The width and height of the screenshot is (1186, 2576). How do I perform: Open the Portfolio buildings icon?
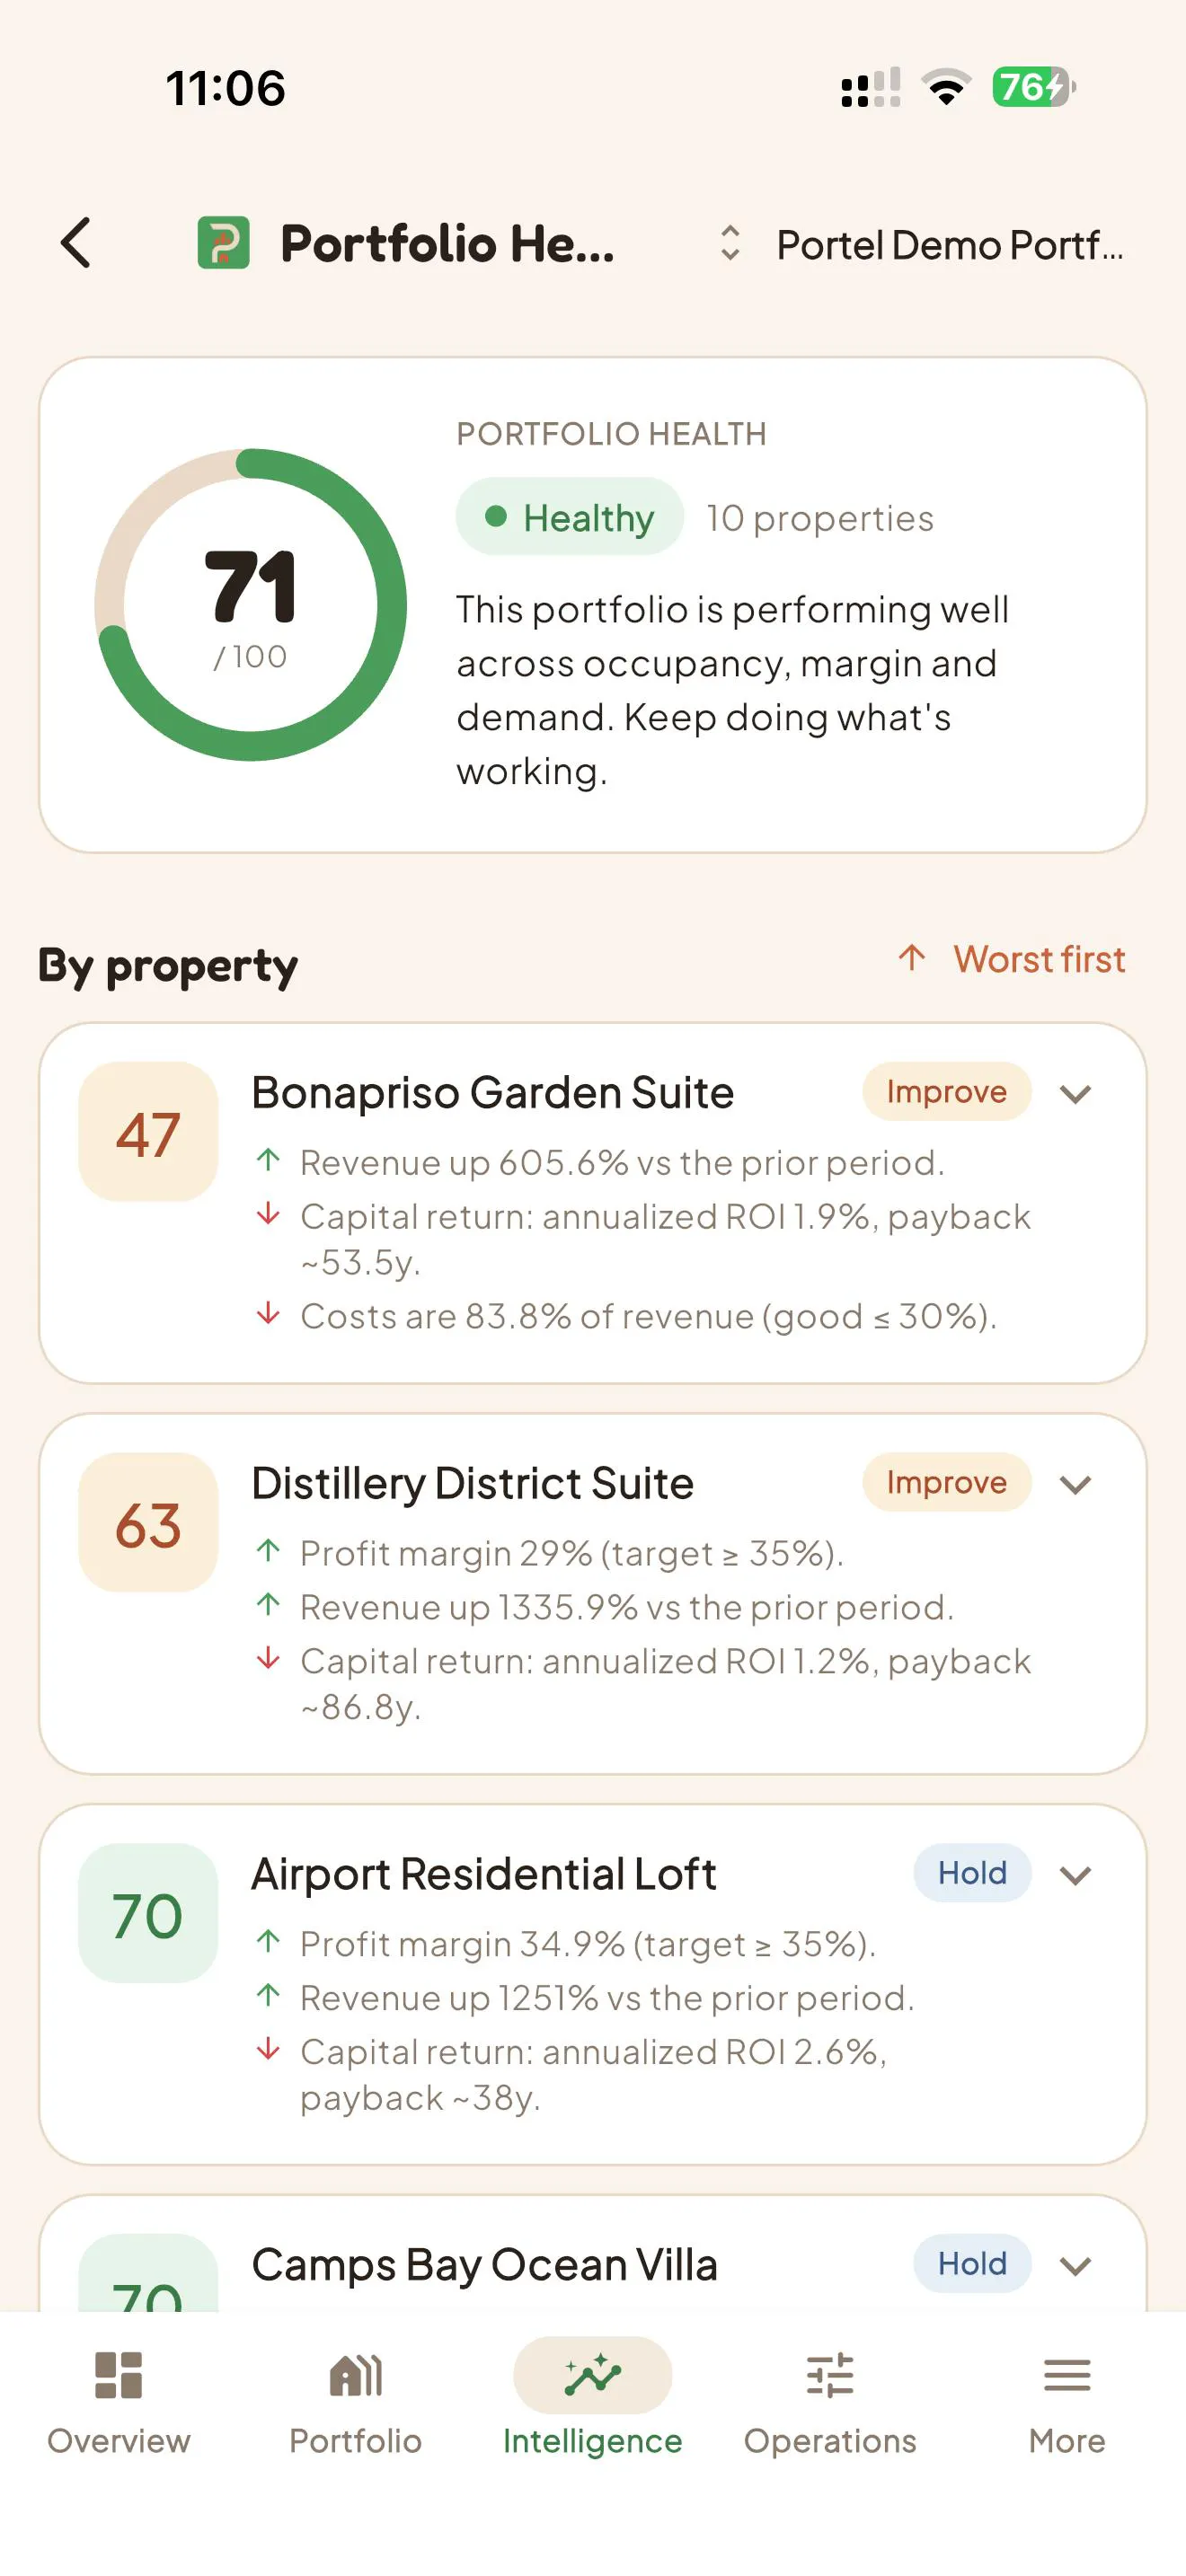click(355, 2375)
